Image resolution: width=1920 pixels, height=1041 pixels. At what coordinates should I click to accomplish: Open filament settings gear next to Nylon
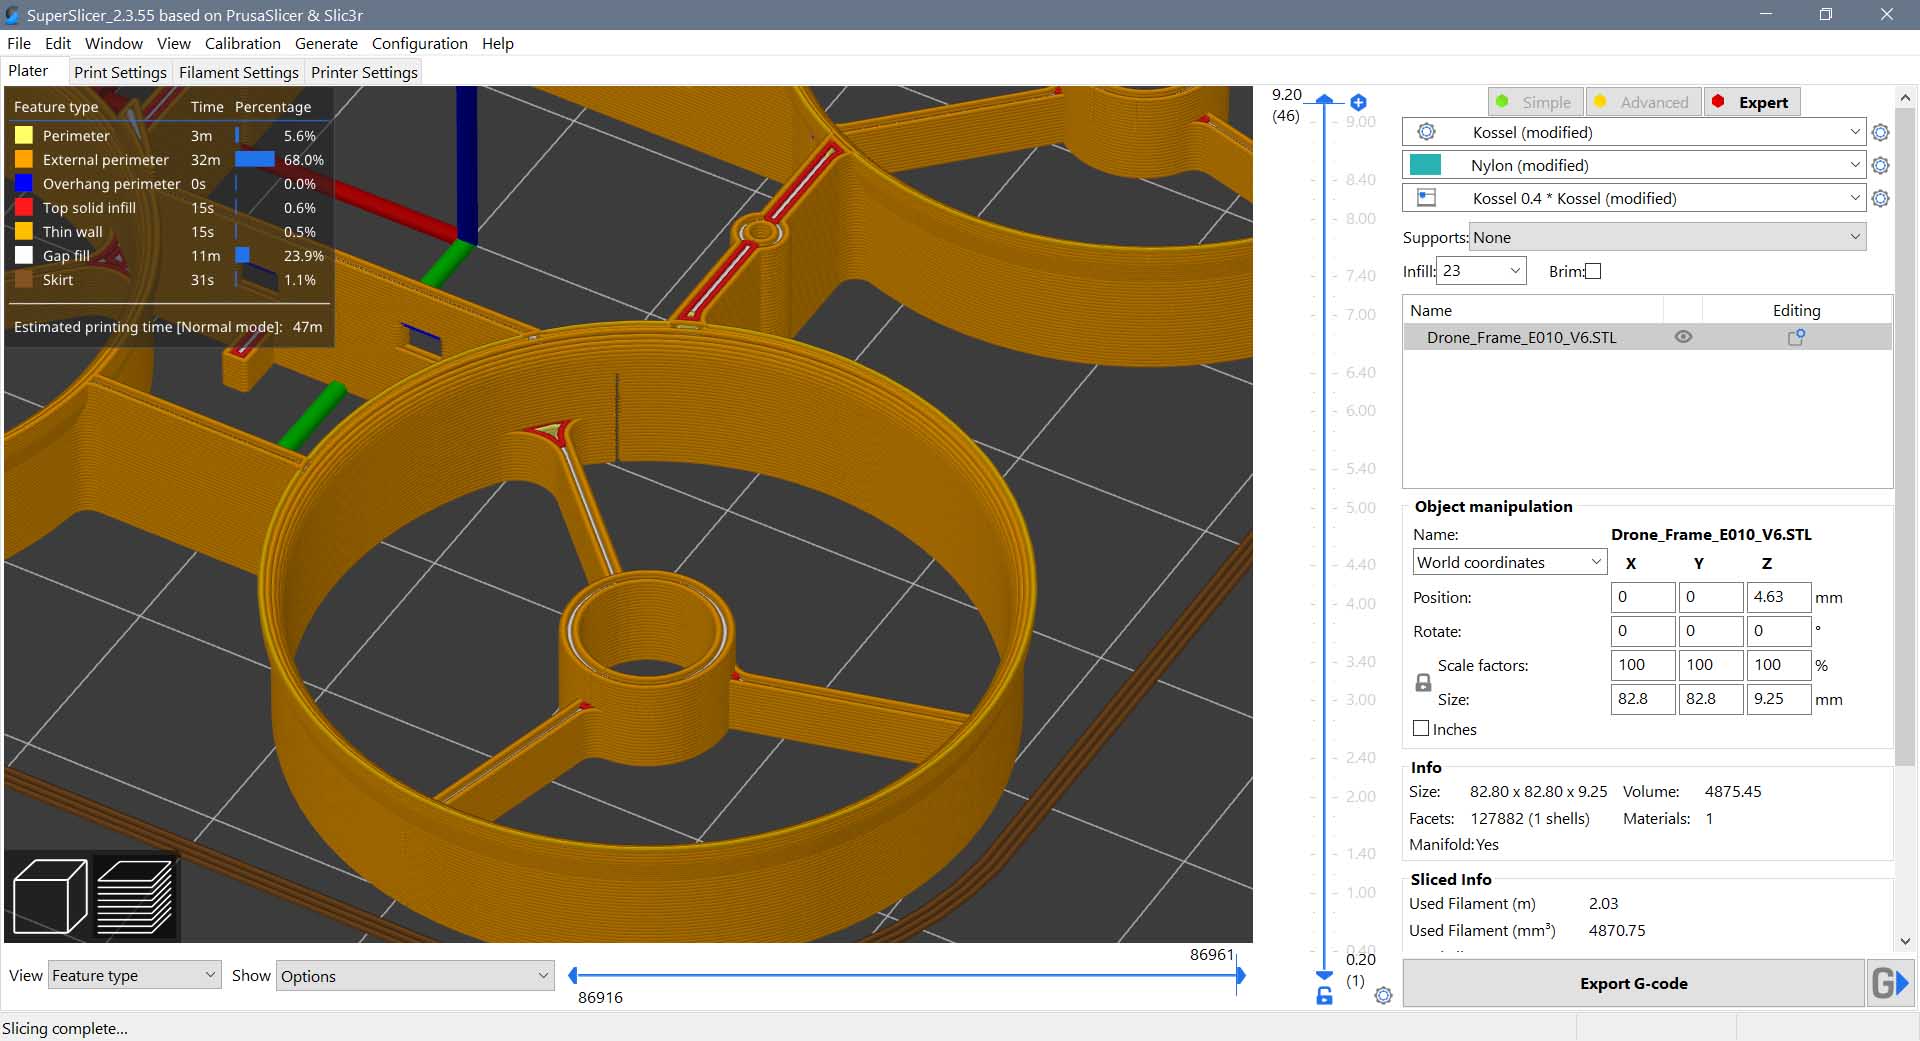[x=1880, y=166]
